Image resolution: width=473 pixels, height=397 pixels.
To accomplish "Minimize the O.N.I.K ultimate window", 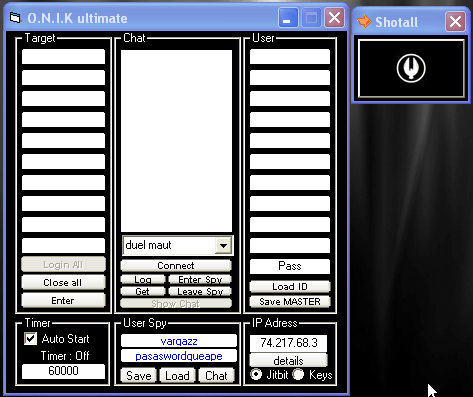I will [288, 18].
